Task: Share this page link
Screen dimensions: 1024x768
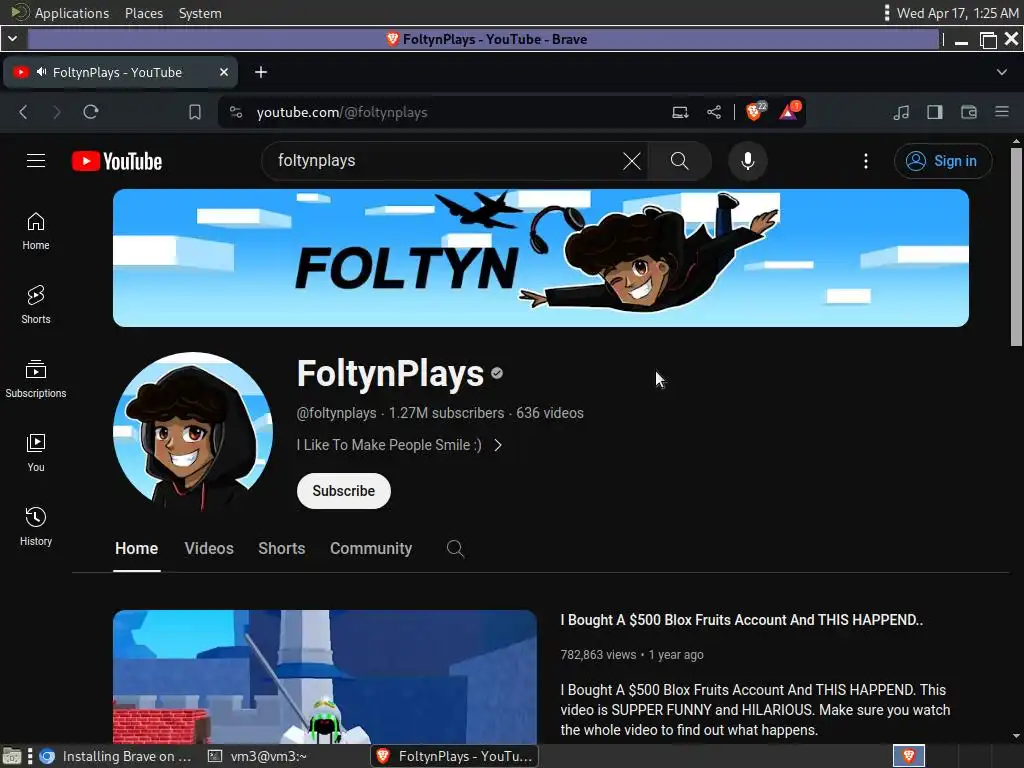Action: 714,112
